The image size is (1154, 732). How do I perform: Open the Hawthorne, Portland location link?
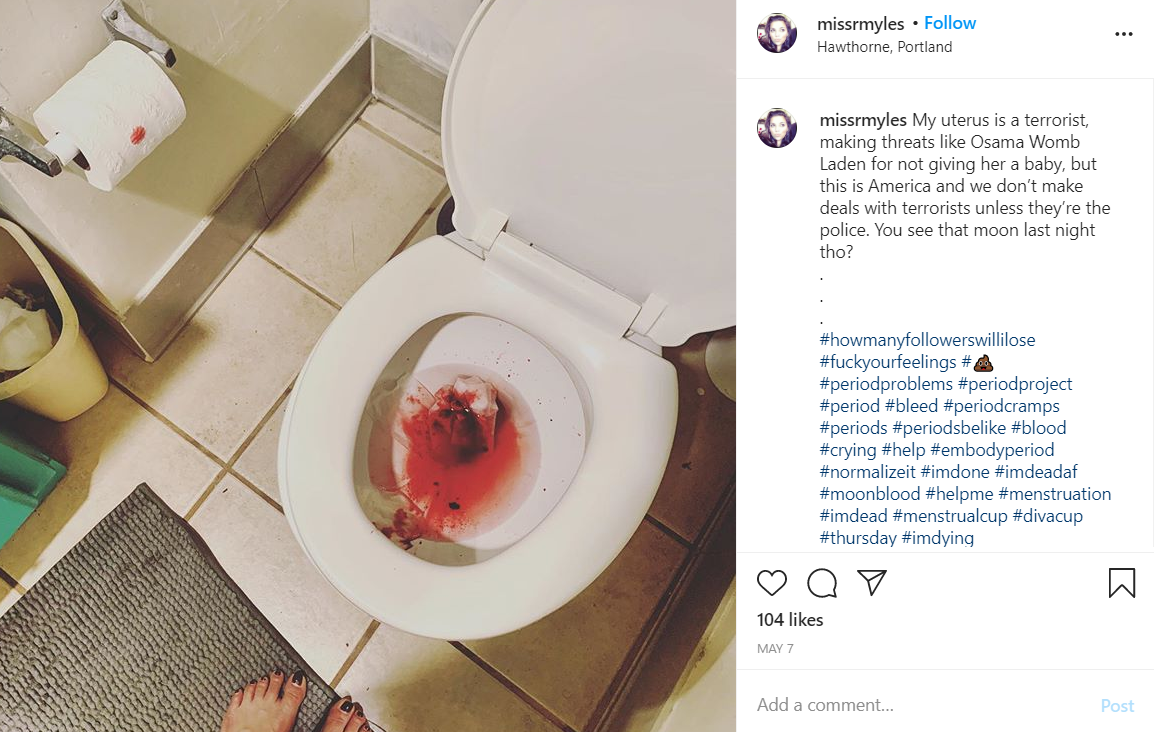click(884, 46)
